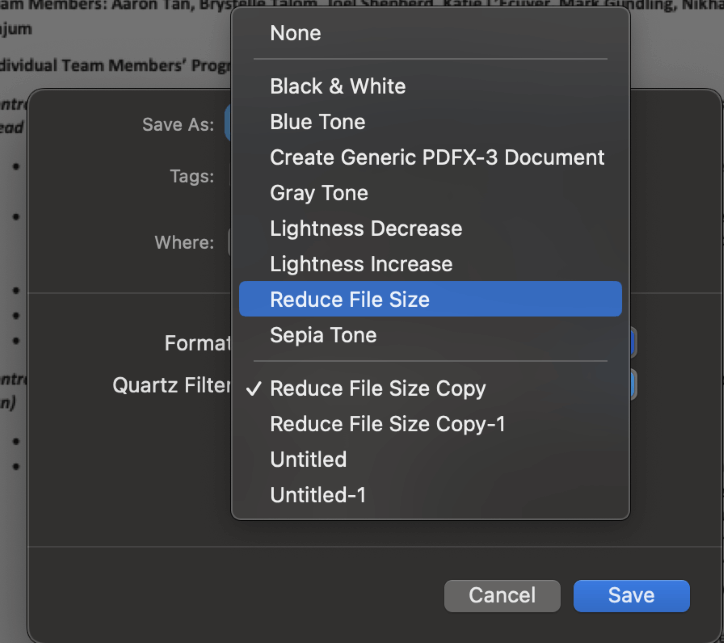The width and height of the screenshot is (724, 643).
Task: Select Create Generic PDFX-3 Document
Action: 436,157
